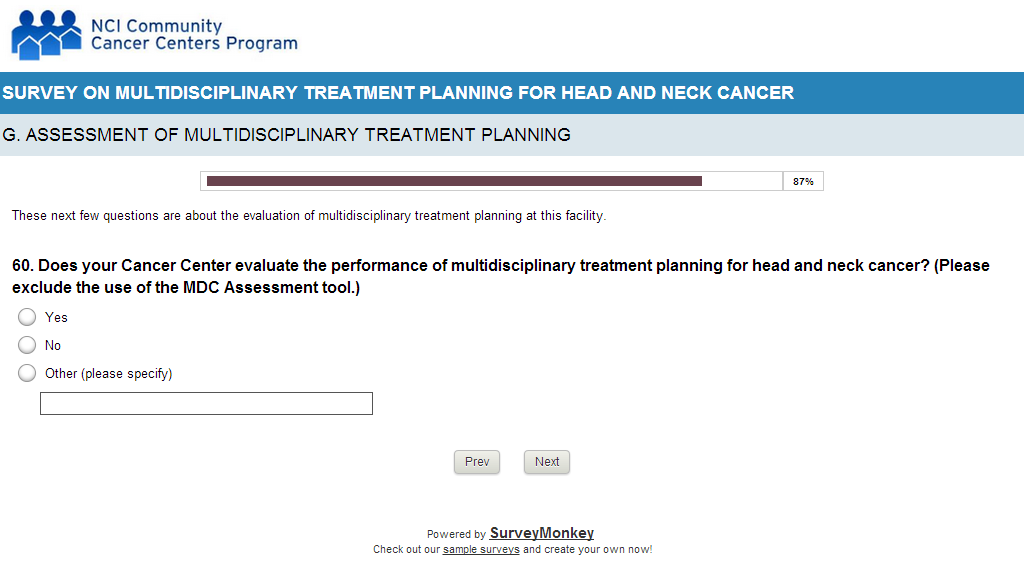The width and height of the screenshot is (1024, 587).
Task: Focus the Other specify text field
Action: coord(206,403)
